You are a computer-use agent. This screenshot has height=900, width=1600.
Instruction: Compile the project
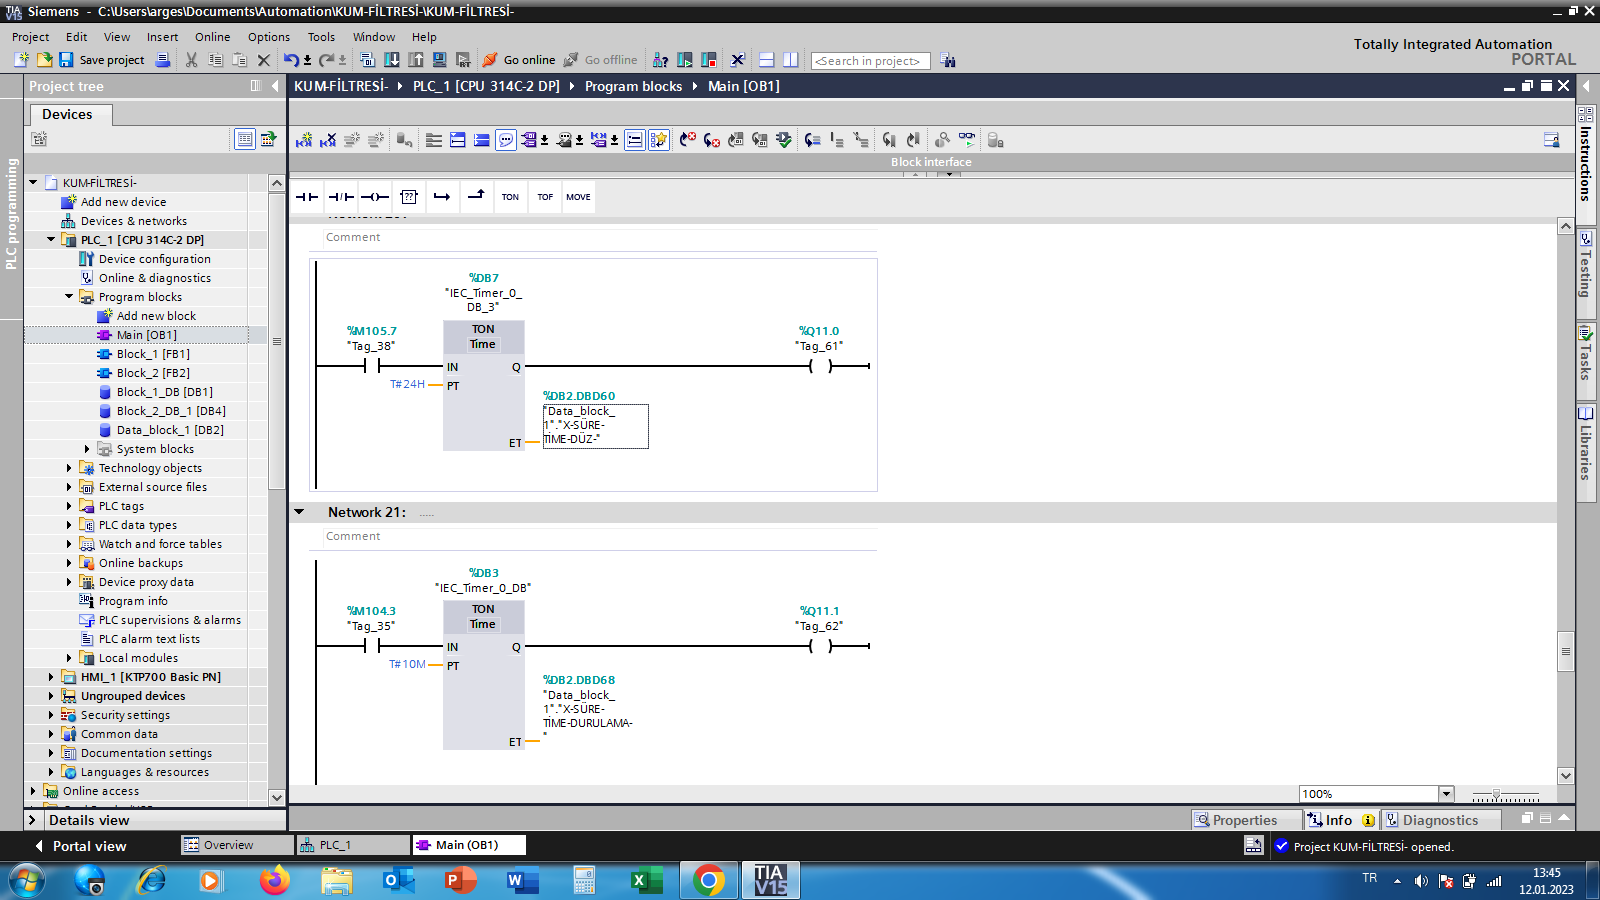point(367,60)
